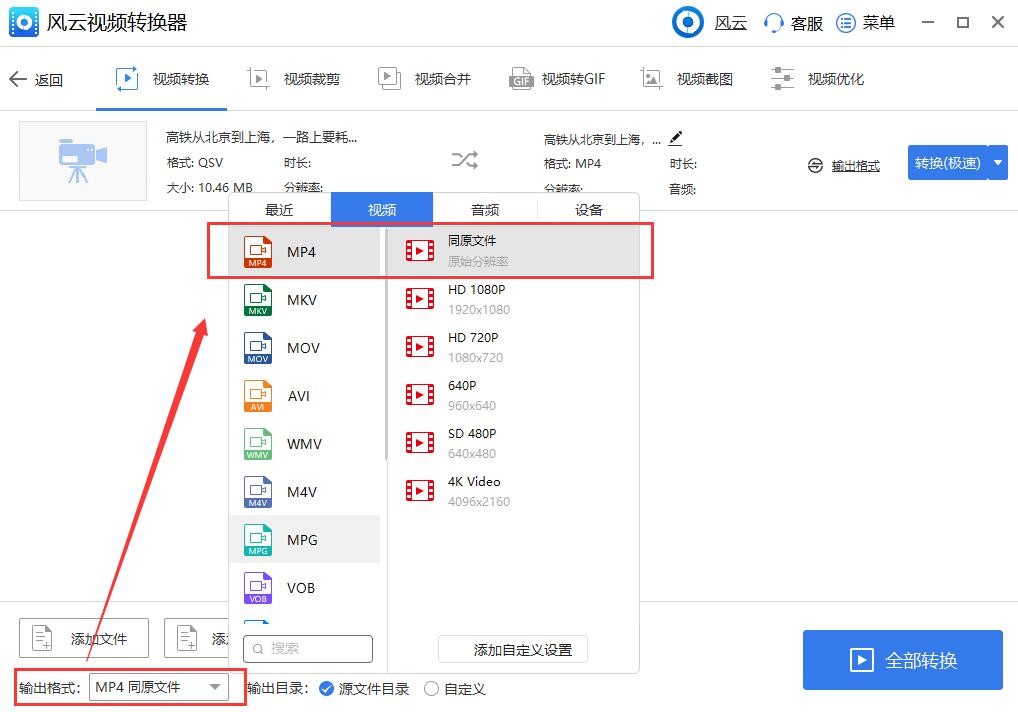This screenshot has width=1018, height=712.
Task: Switch to the 设备 tab
Action: coord(588,210)
